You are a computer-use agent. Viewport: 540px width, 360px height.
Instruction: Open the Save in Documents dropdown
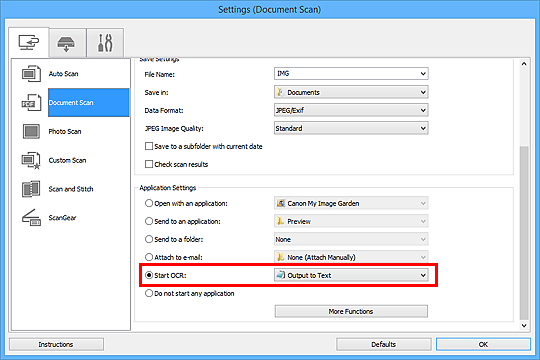351,92
